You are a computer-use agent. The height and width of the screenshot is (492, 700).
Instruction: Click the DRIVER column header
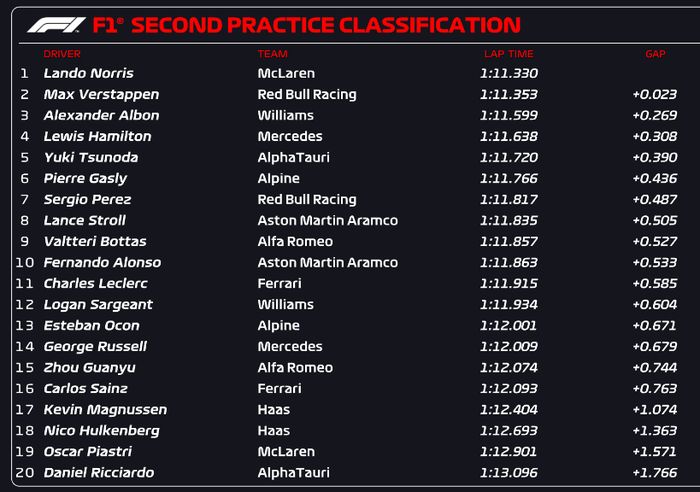(62, 54)
